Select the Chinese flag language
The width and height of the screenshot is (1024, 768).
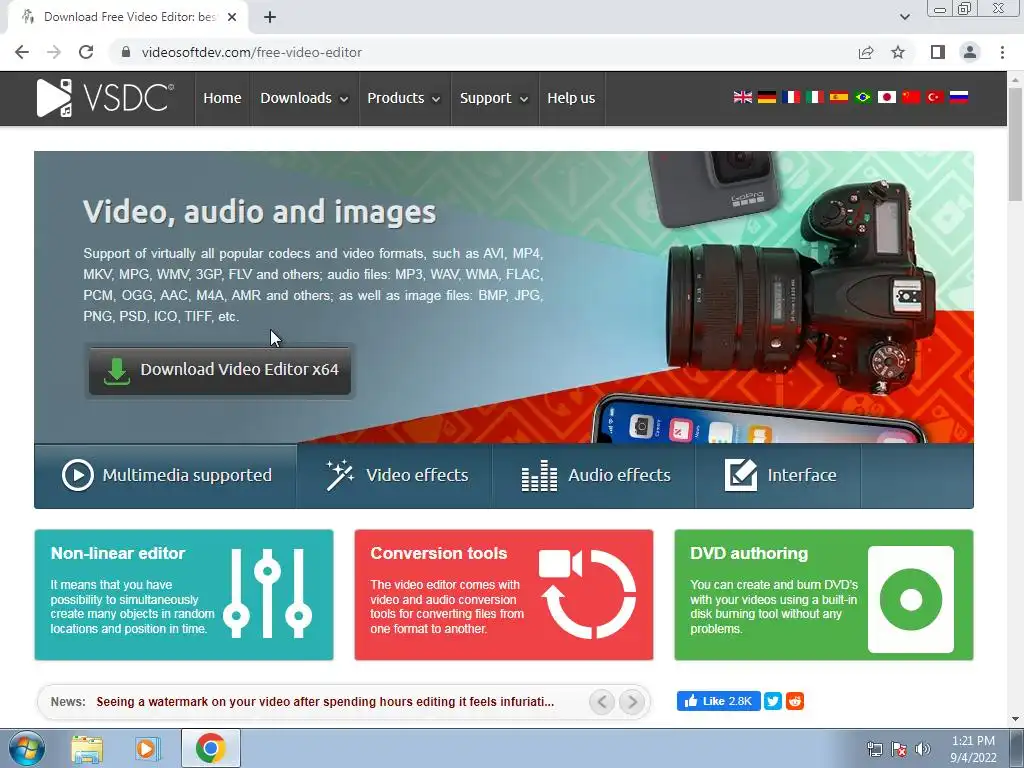pyautogui.click(x=910, y=97)
